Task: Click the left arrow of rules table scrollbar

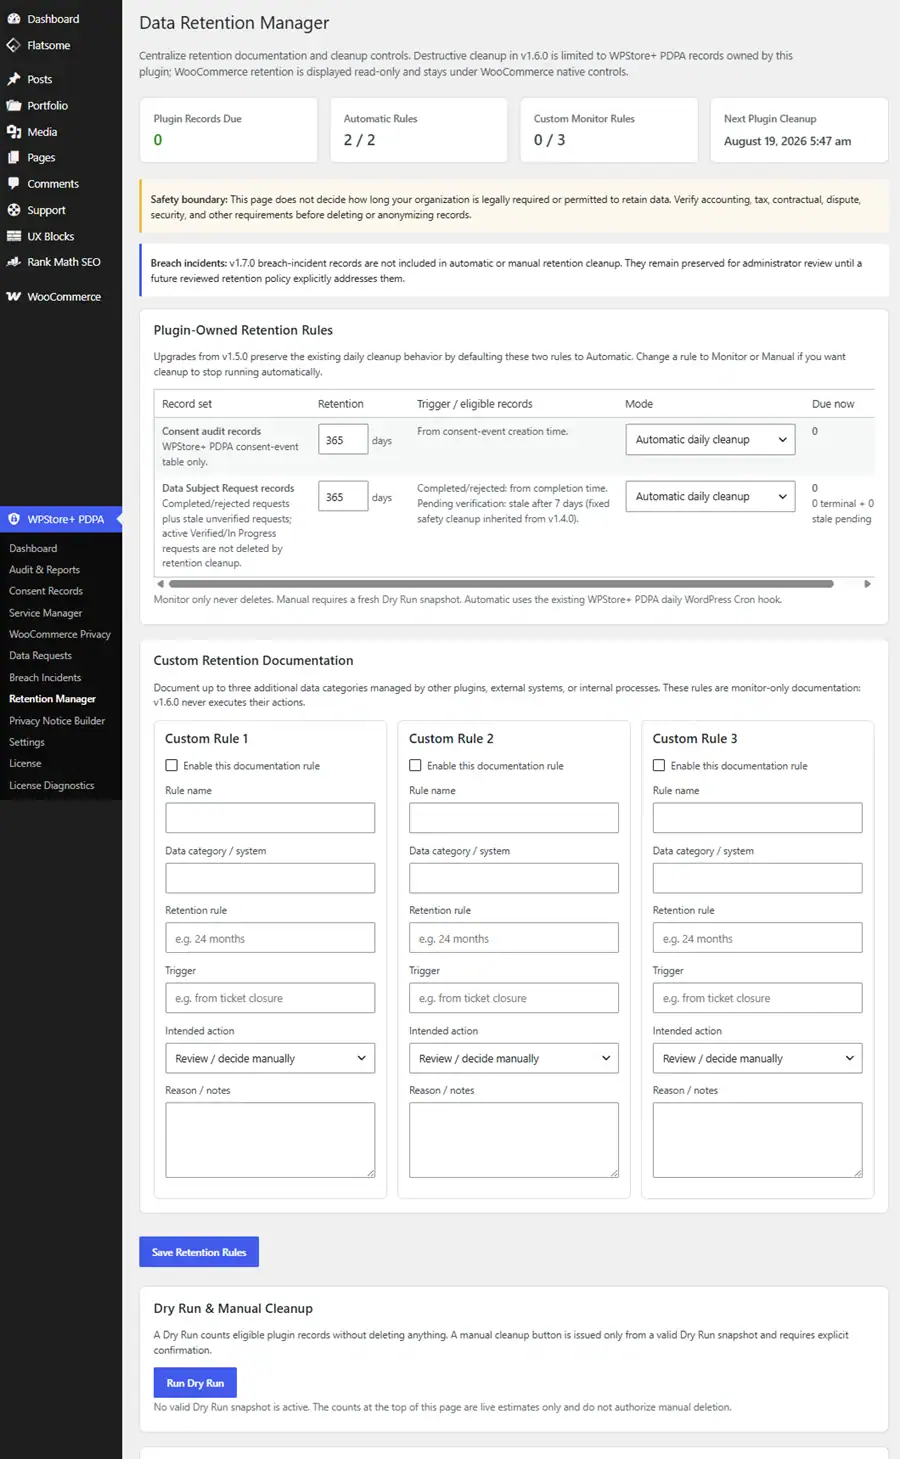Action: (160, 583)
